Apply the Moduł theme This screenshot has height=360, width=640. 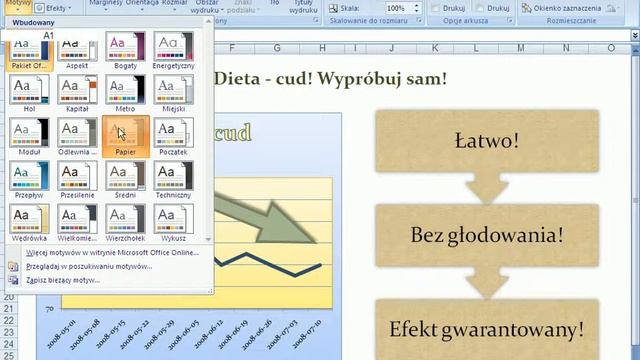pos(29,137)
